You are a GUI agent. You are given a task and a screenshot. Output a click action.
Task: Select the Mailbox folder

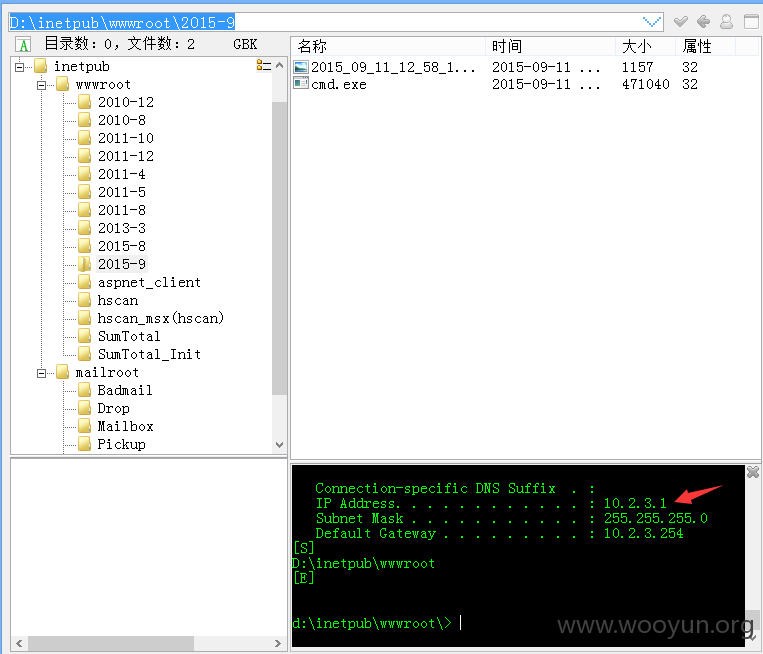pyautogui.click(x=126, y=426)
